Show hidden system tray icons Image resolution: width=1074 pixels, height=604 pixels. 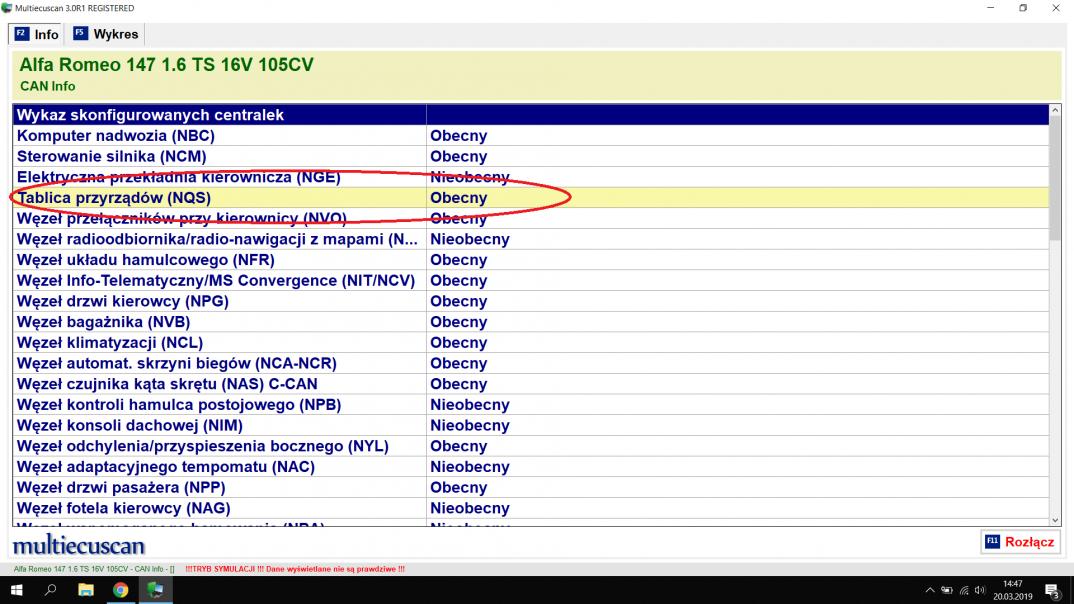point(929,590)
